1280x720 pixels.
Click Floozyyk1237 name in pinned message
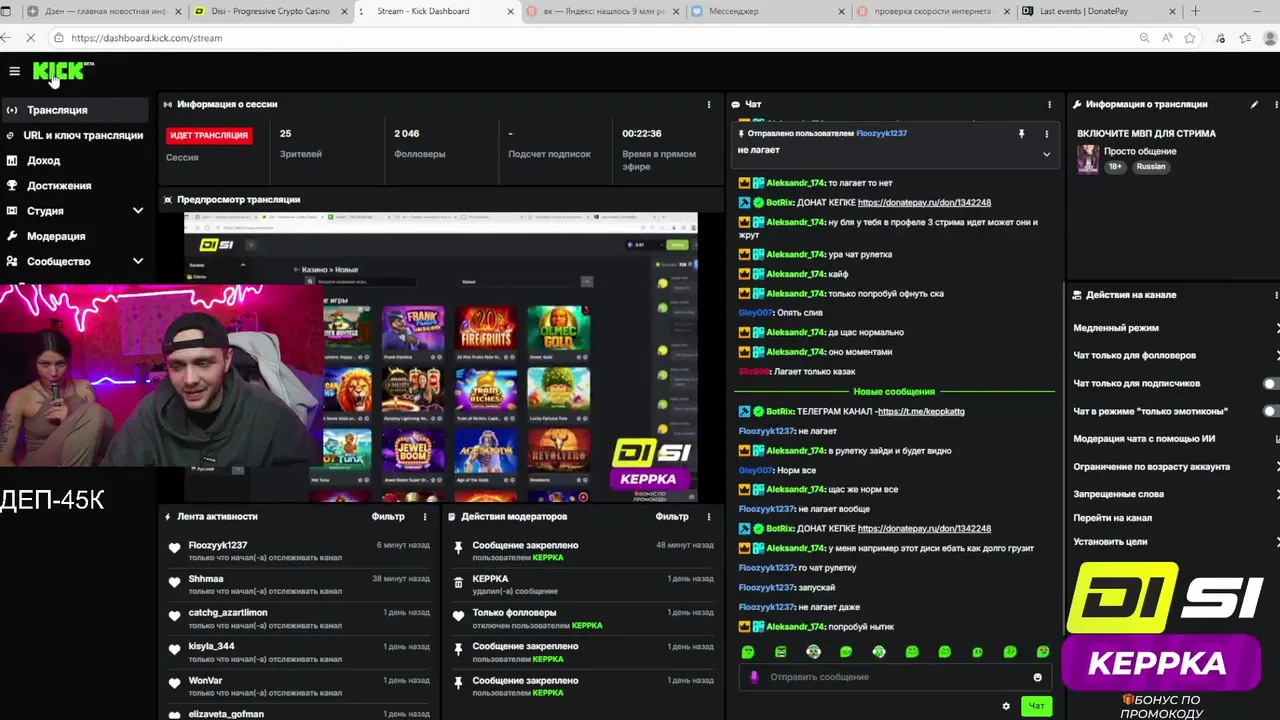click(882, 133)
